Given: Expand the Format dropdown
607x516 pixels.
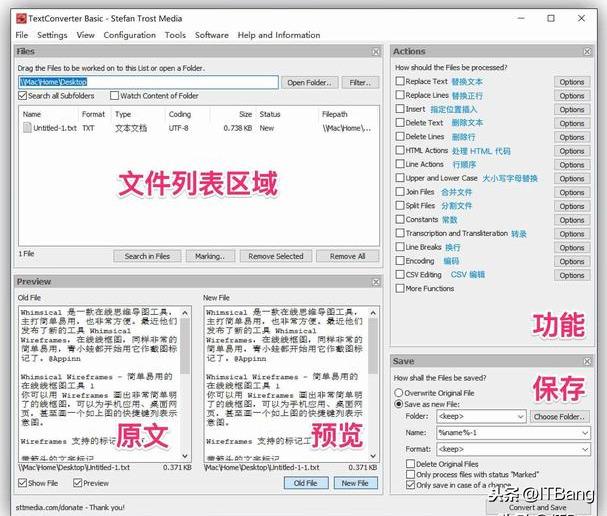Looking at the screenshot, I should [x=585, y=449].
